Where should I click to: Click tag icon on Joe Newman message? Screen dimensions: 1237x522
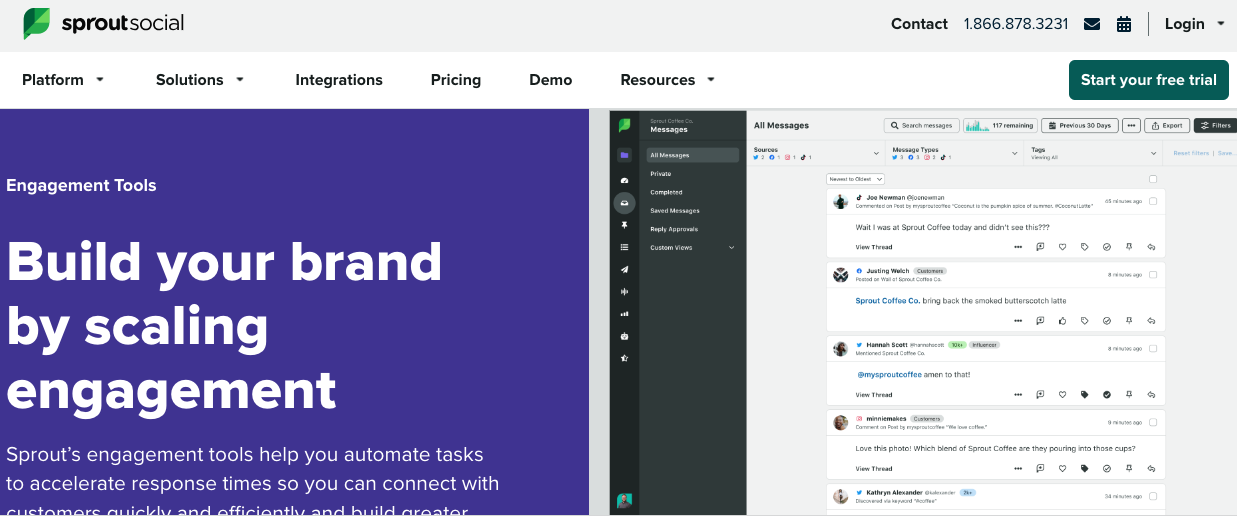tap(1085, 247)
